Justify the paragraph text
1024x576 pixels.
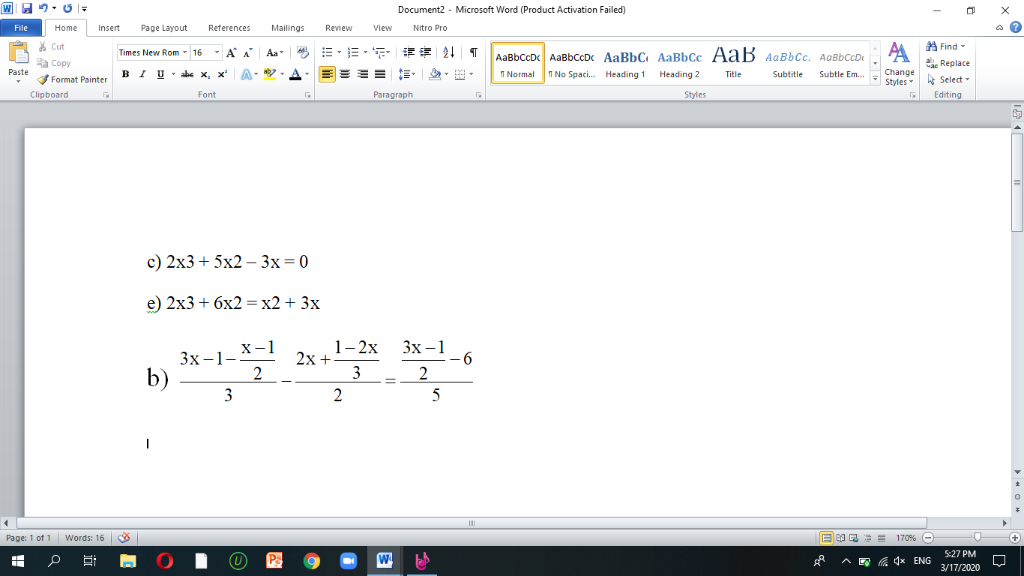click(x=380, y=74)
